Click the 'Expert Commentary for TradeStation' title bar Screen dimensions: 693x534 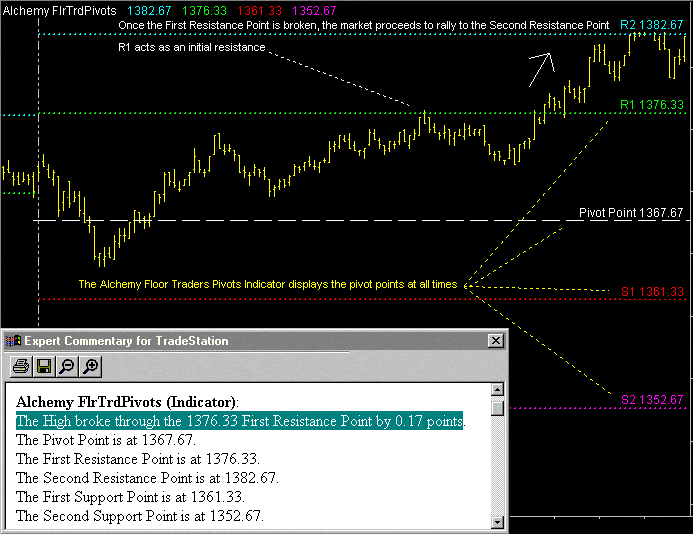point(255,341)
